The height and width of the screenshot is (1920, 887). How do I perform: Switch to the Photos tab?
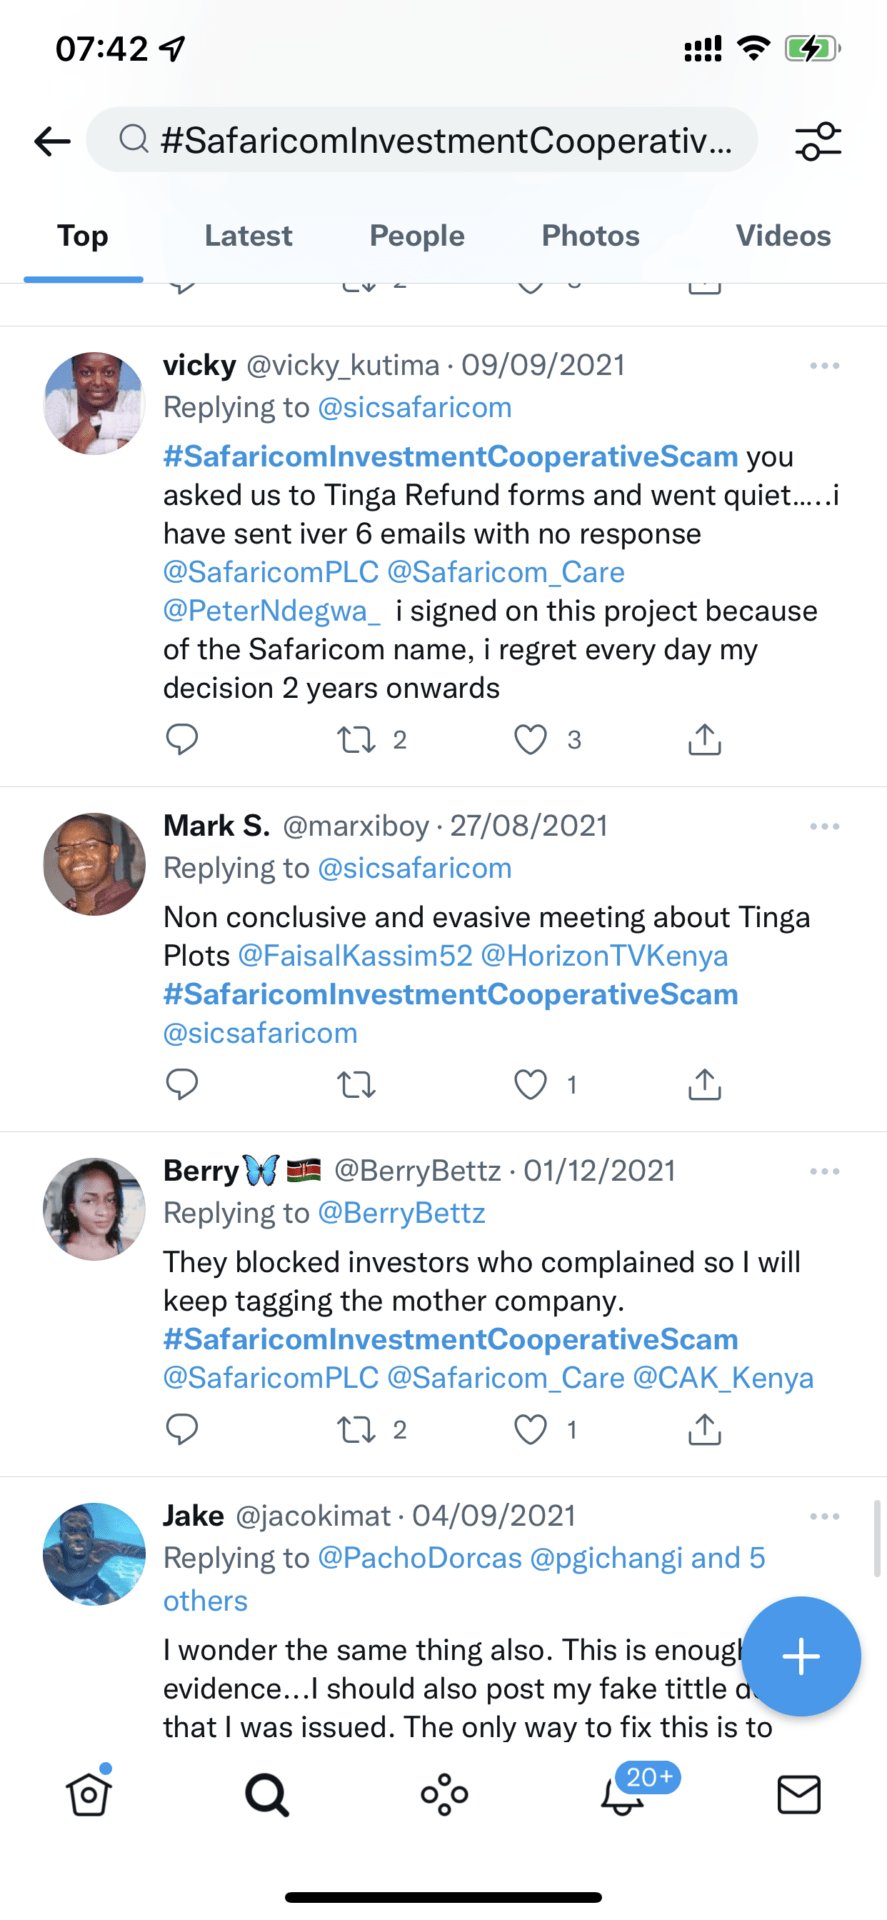point(590,236)
